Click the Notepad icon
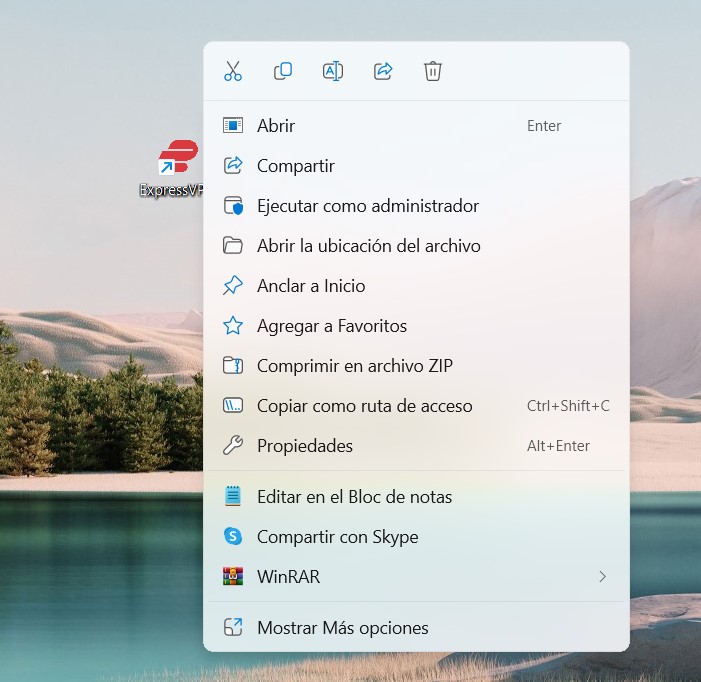The width and height of the screenshot is (701, 682). point(233,497)
